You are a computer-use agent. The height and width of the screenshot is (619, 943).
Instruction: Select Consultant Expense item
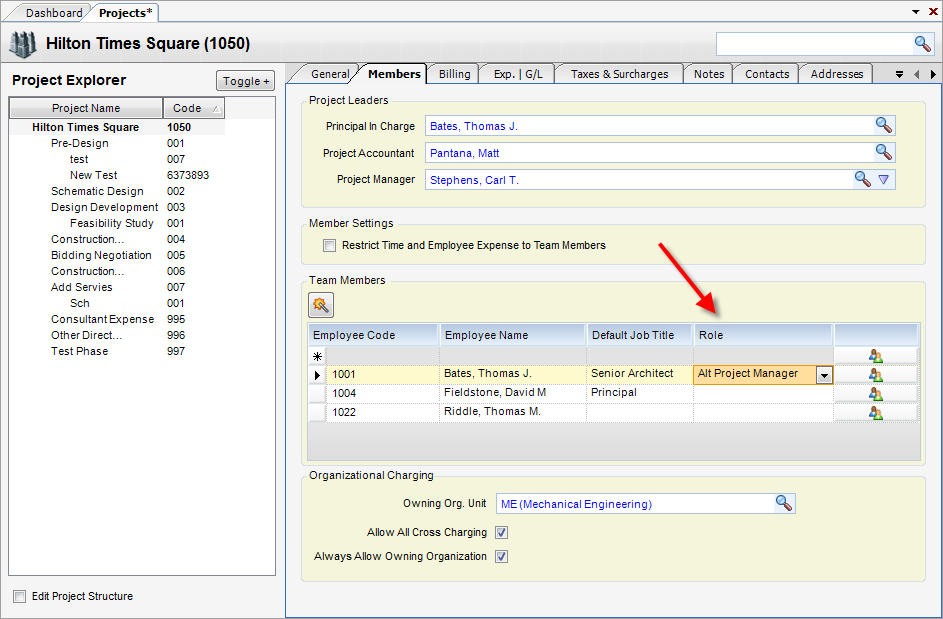pyautogui.click(x=102, y=319)
